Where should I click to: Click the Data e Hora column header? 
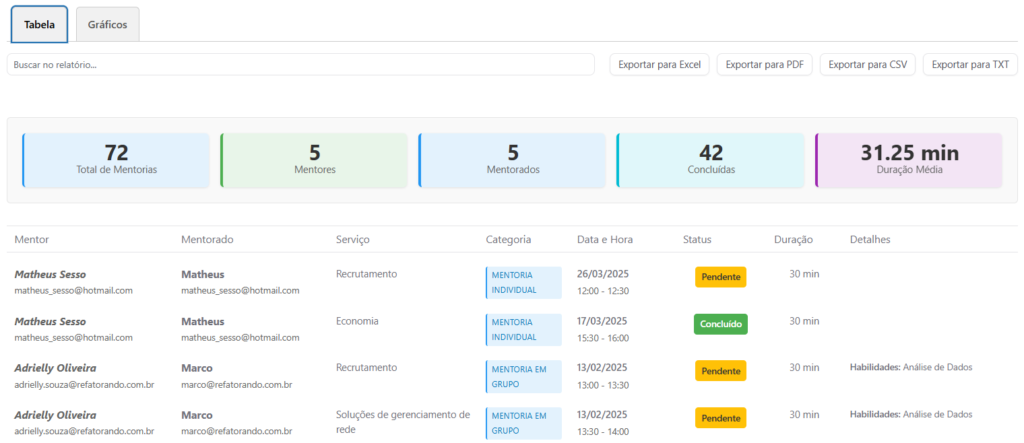coord(606,240)
